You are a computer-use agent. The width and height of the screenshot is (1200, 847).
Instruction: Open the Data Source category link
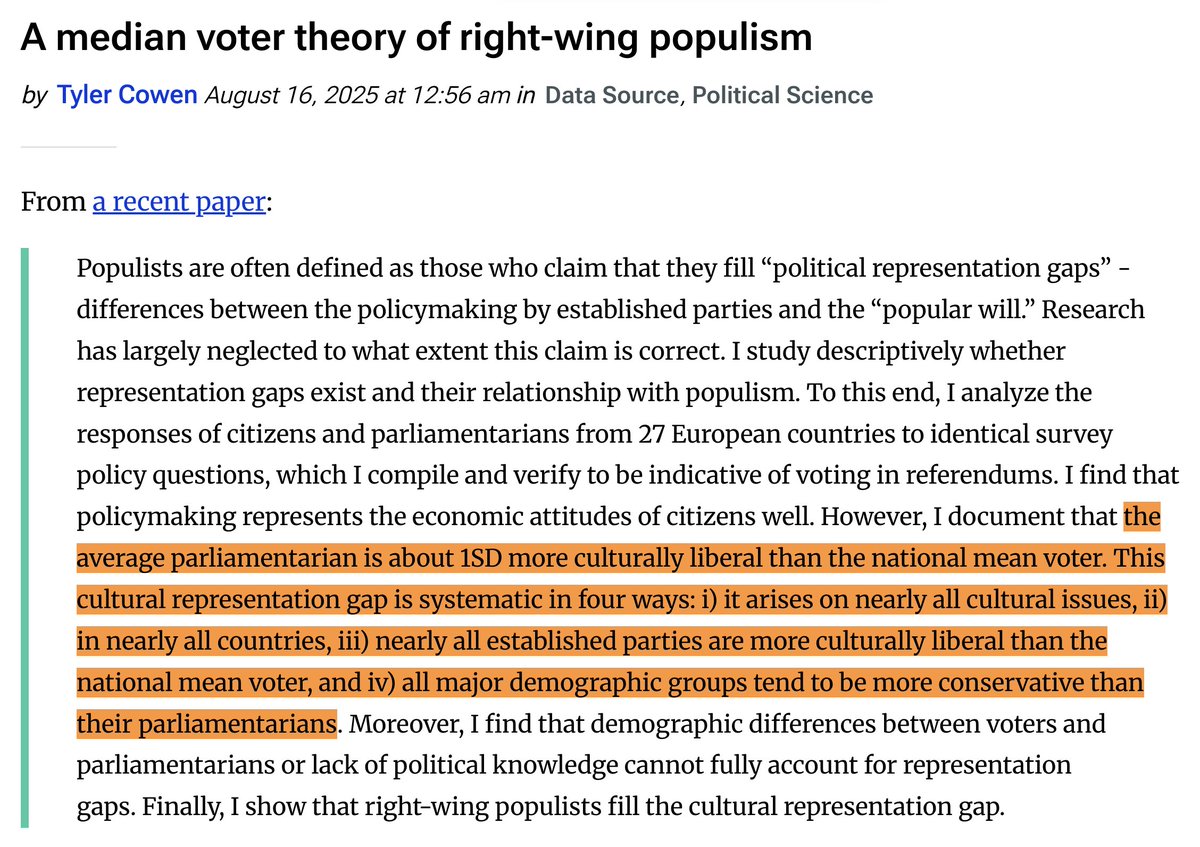[x=611, y=95]
